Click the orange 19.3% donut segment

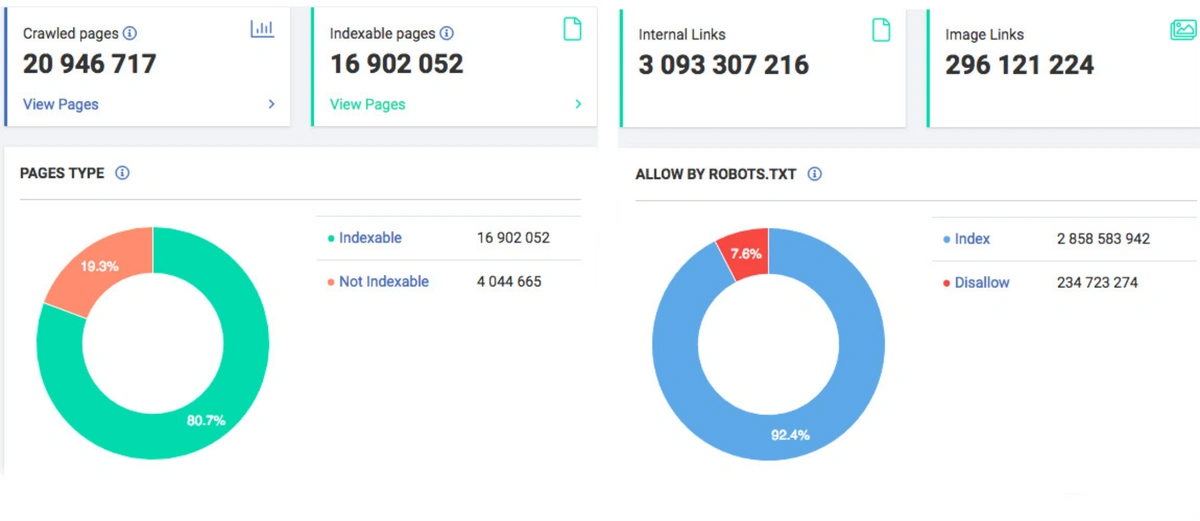point(100,267)
